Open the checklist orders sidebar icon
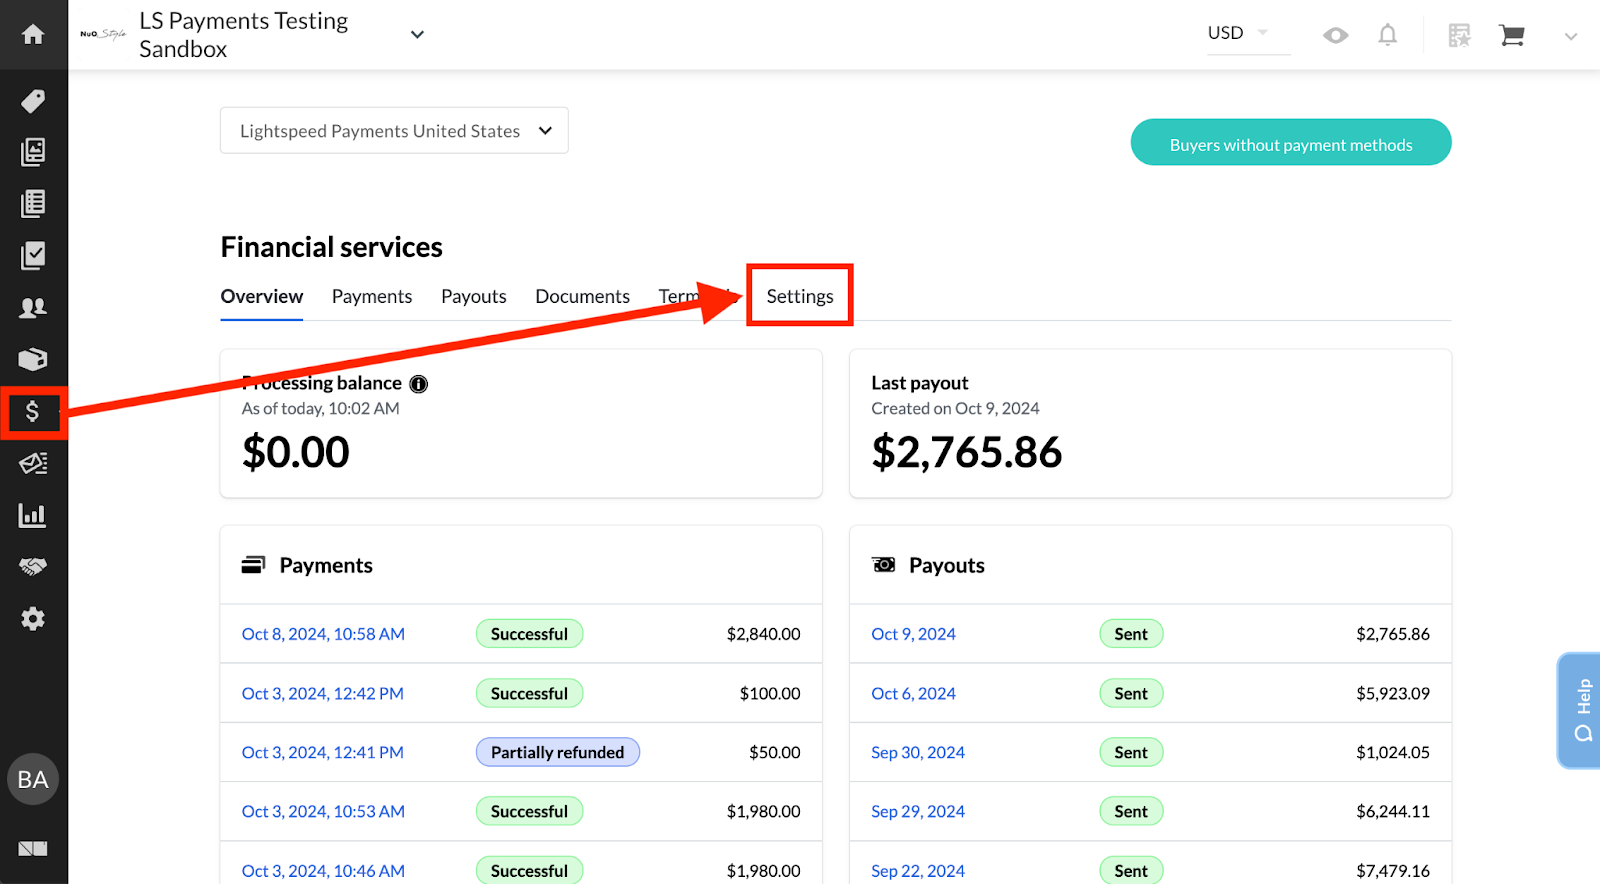The height and width of the screenshot is (884, 1600). tap(33, 256)
